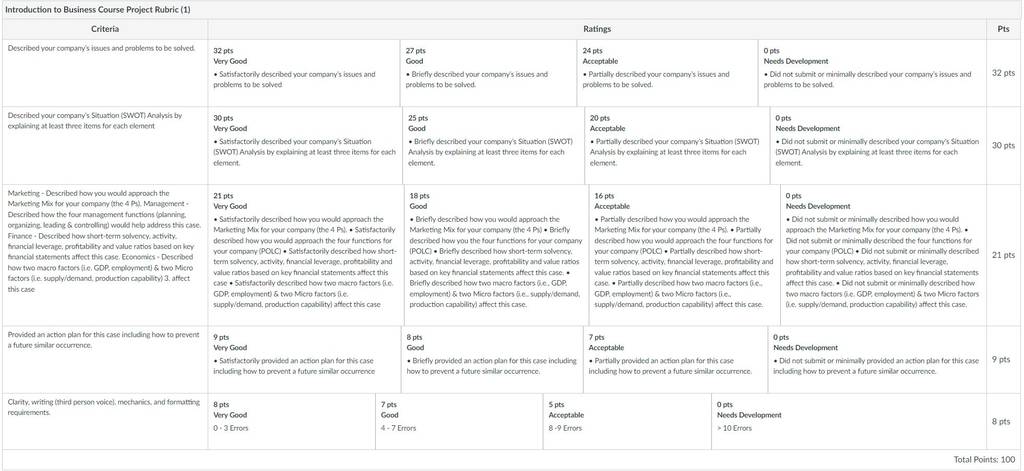Choose the 25 pts Good SWOT rating

click(494, 146)
